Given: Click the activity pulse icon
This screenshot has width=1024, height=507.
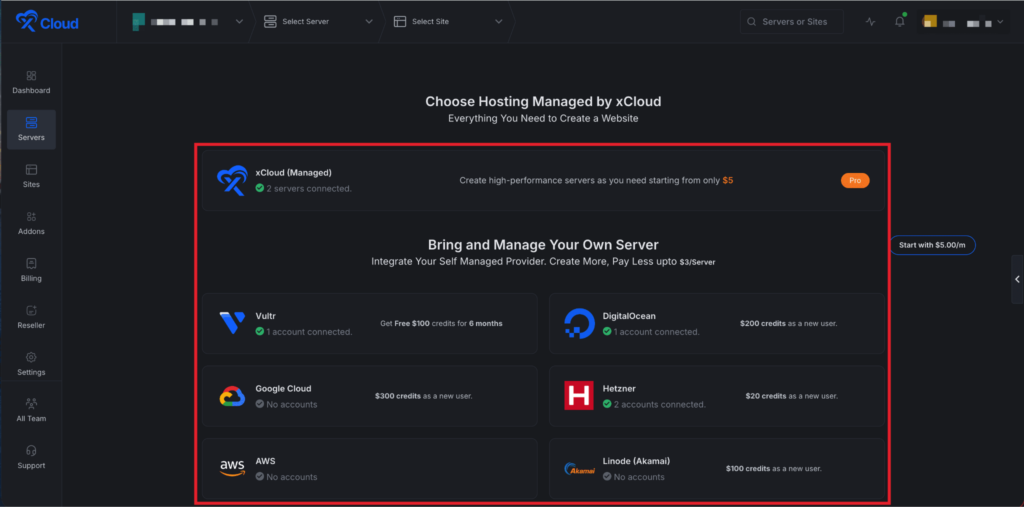Looking at the screenshot, I should click(x=870, y=22).
